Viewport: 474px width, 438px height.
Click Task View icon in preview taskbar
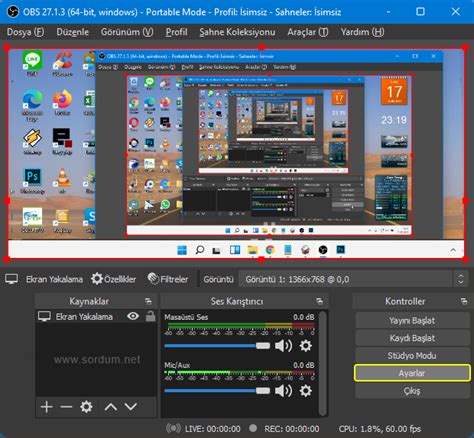(217, 250)
